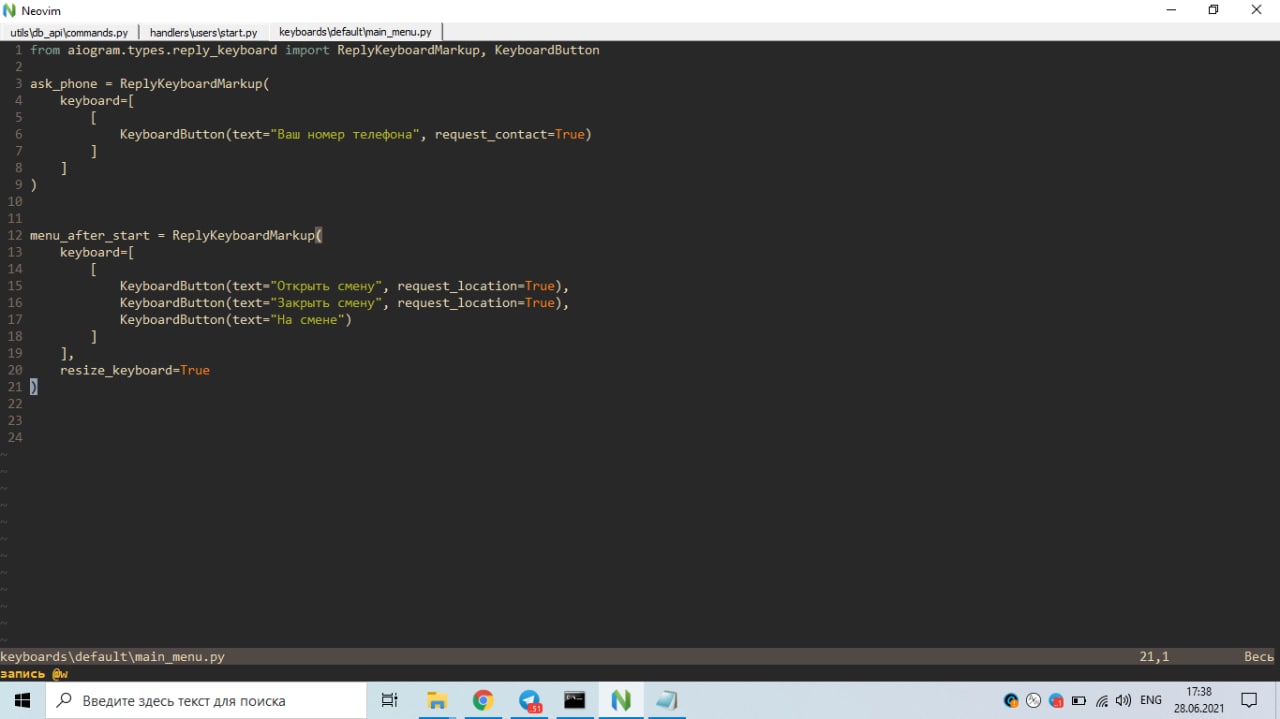
Task: Open the clock showing 17:38 28.06.2021
Action: [x=1198, y=700]
